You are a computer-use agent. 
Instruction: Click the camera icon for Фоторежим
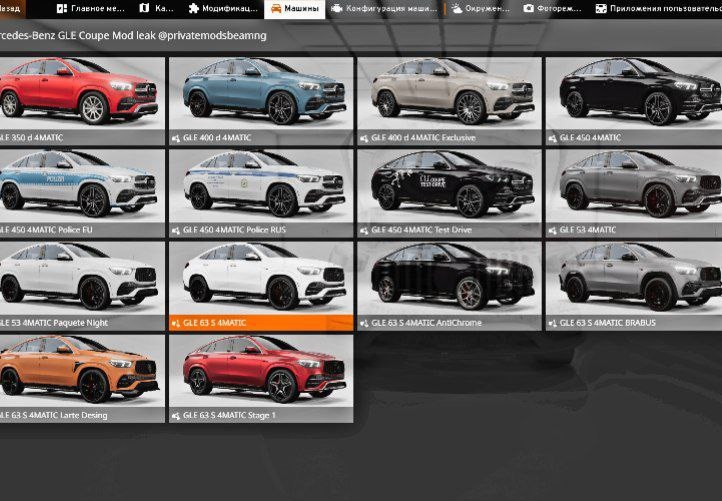529,9
